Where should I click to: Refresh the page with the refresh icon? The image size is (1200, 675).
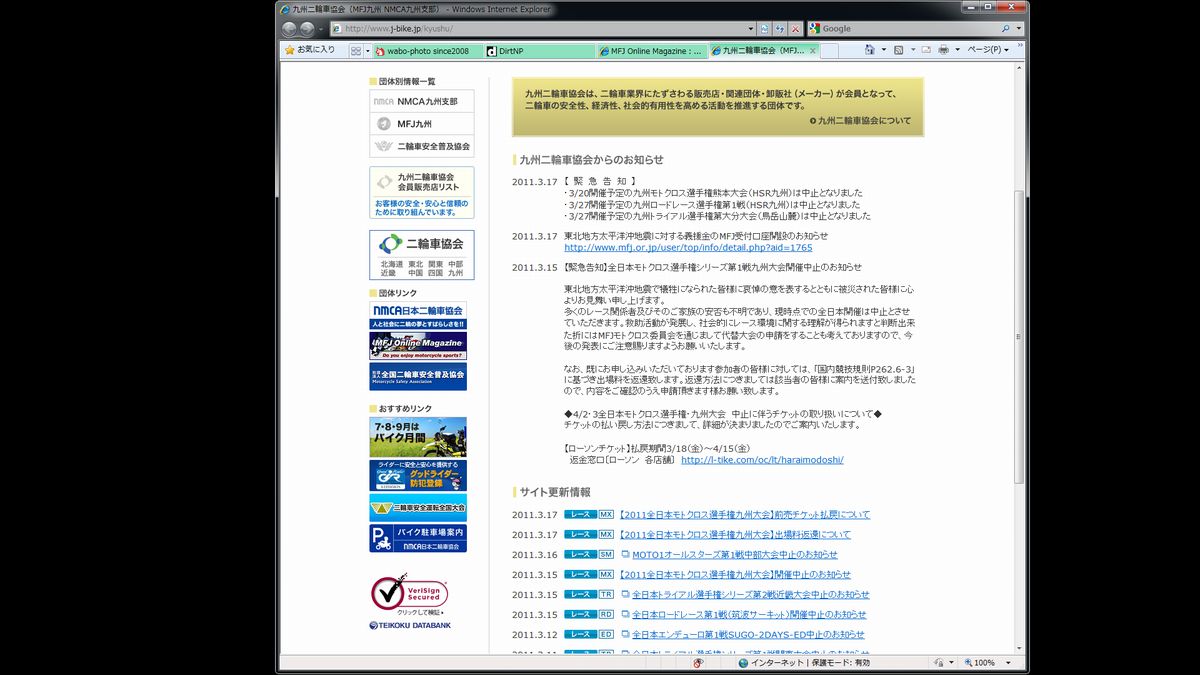780,29
